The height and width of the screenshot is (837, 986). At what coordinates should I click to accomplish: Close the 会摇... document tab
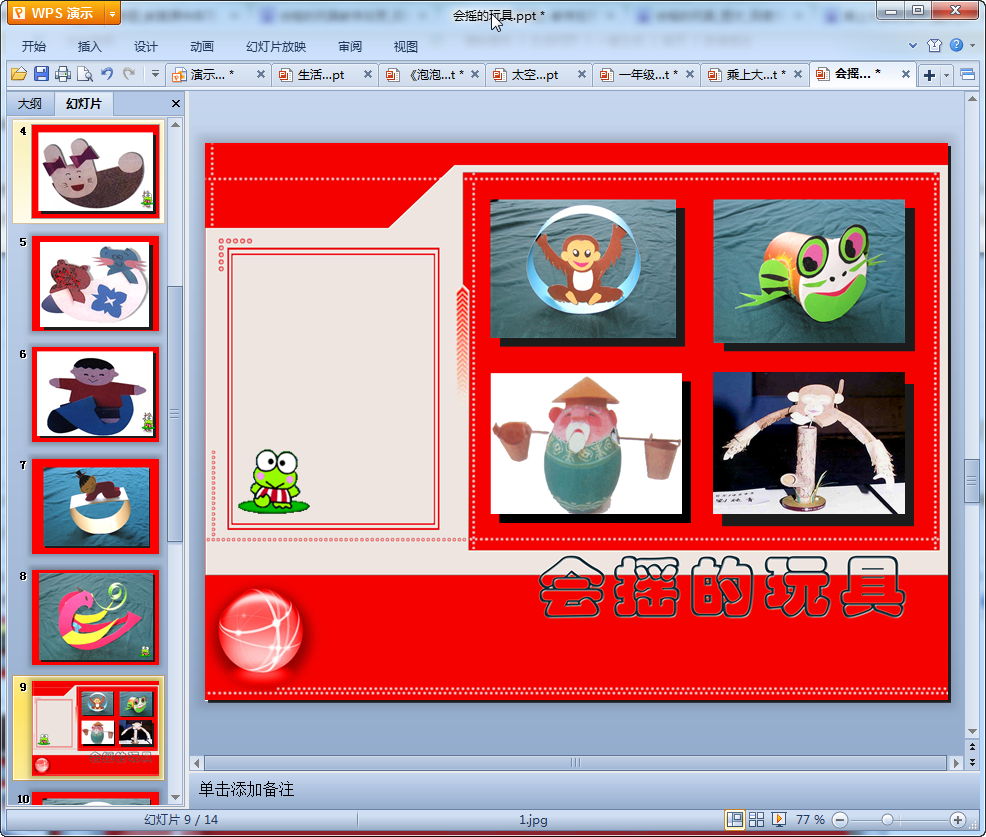coord(906,74)
